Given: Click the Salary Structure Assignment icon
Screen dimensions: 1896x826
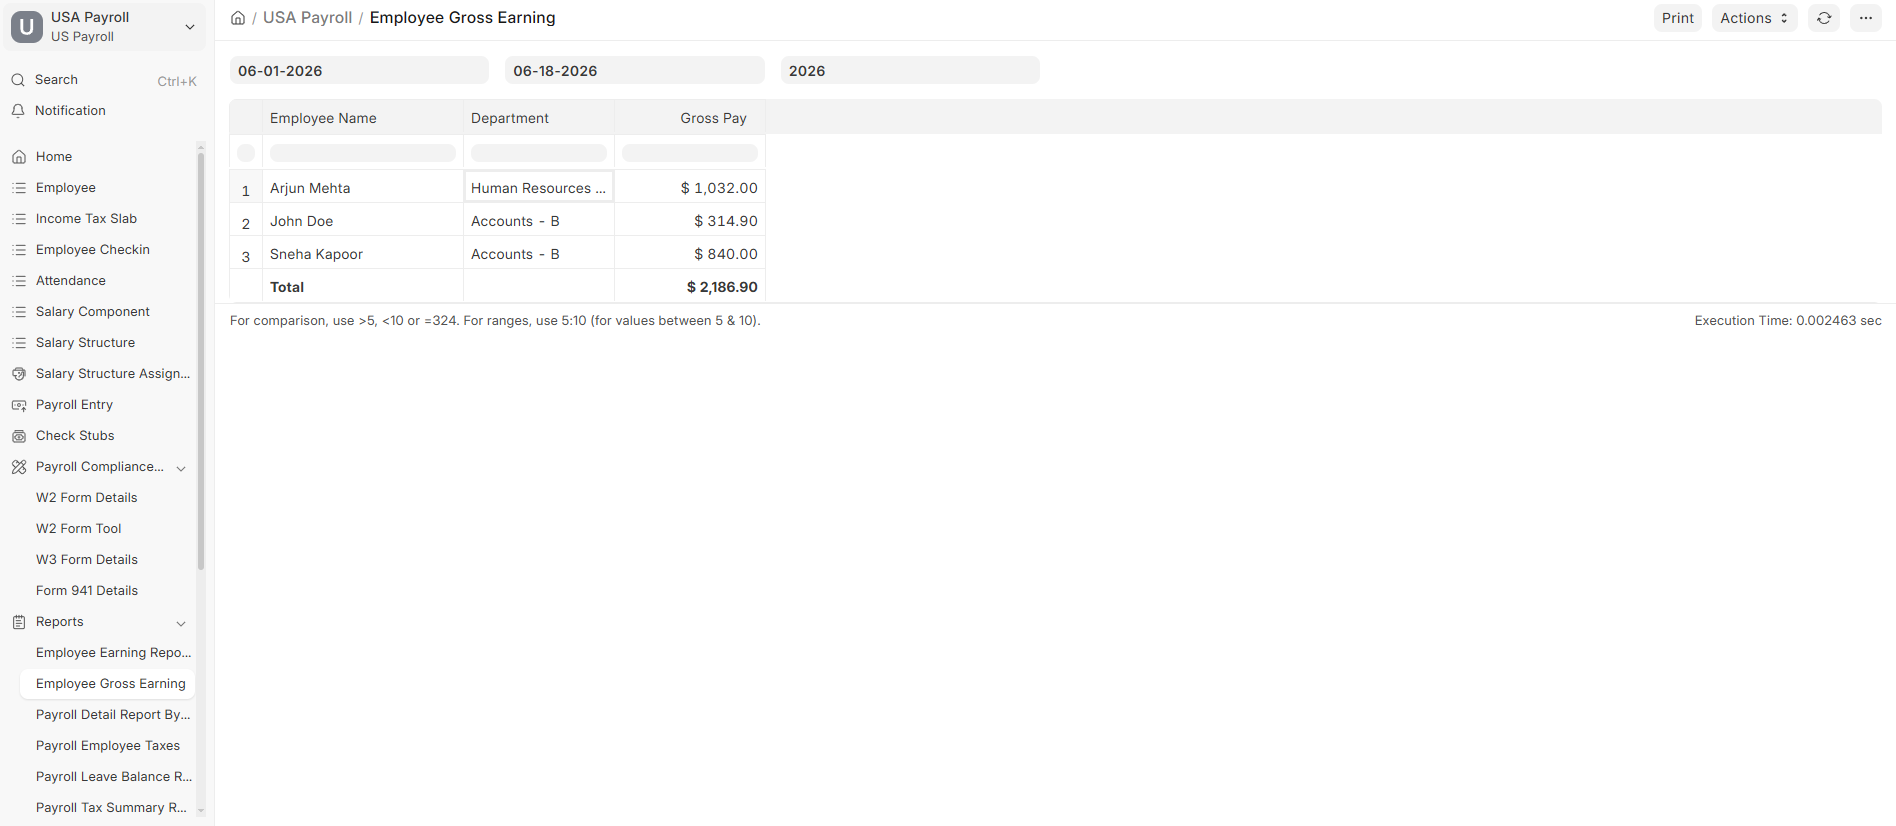Looking at the screenshot, I should click(x=19, y=374).
